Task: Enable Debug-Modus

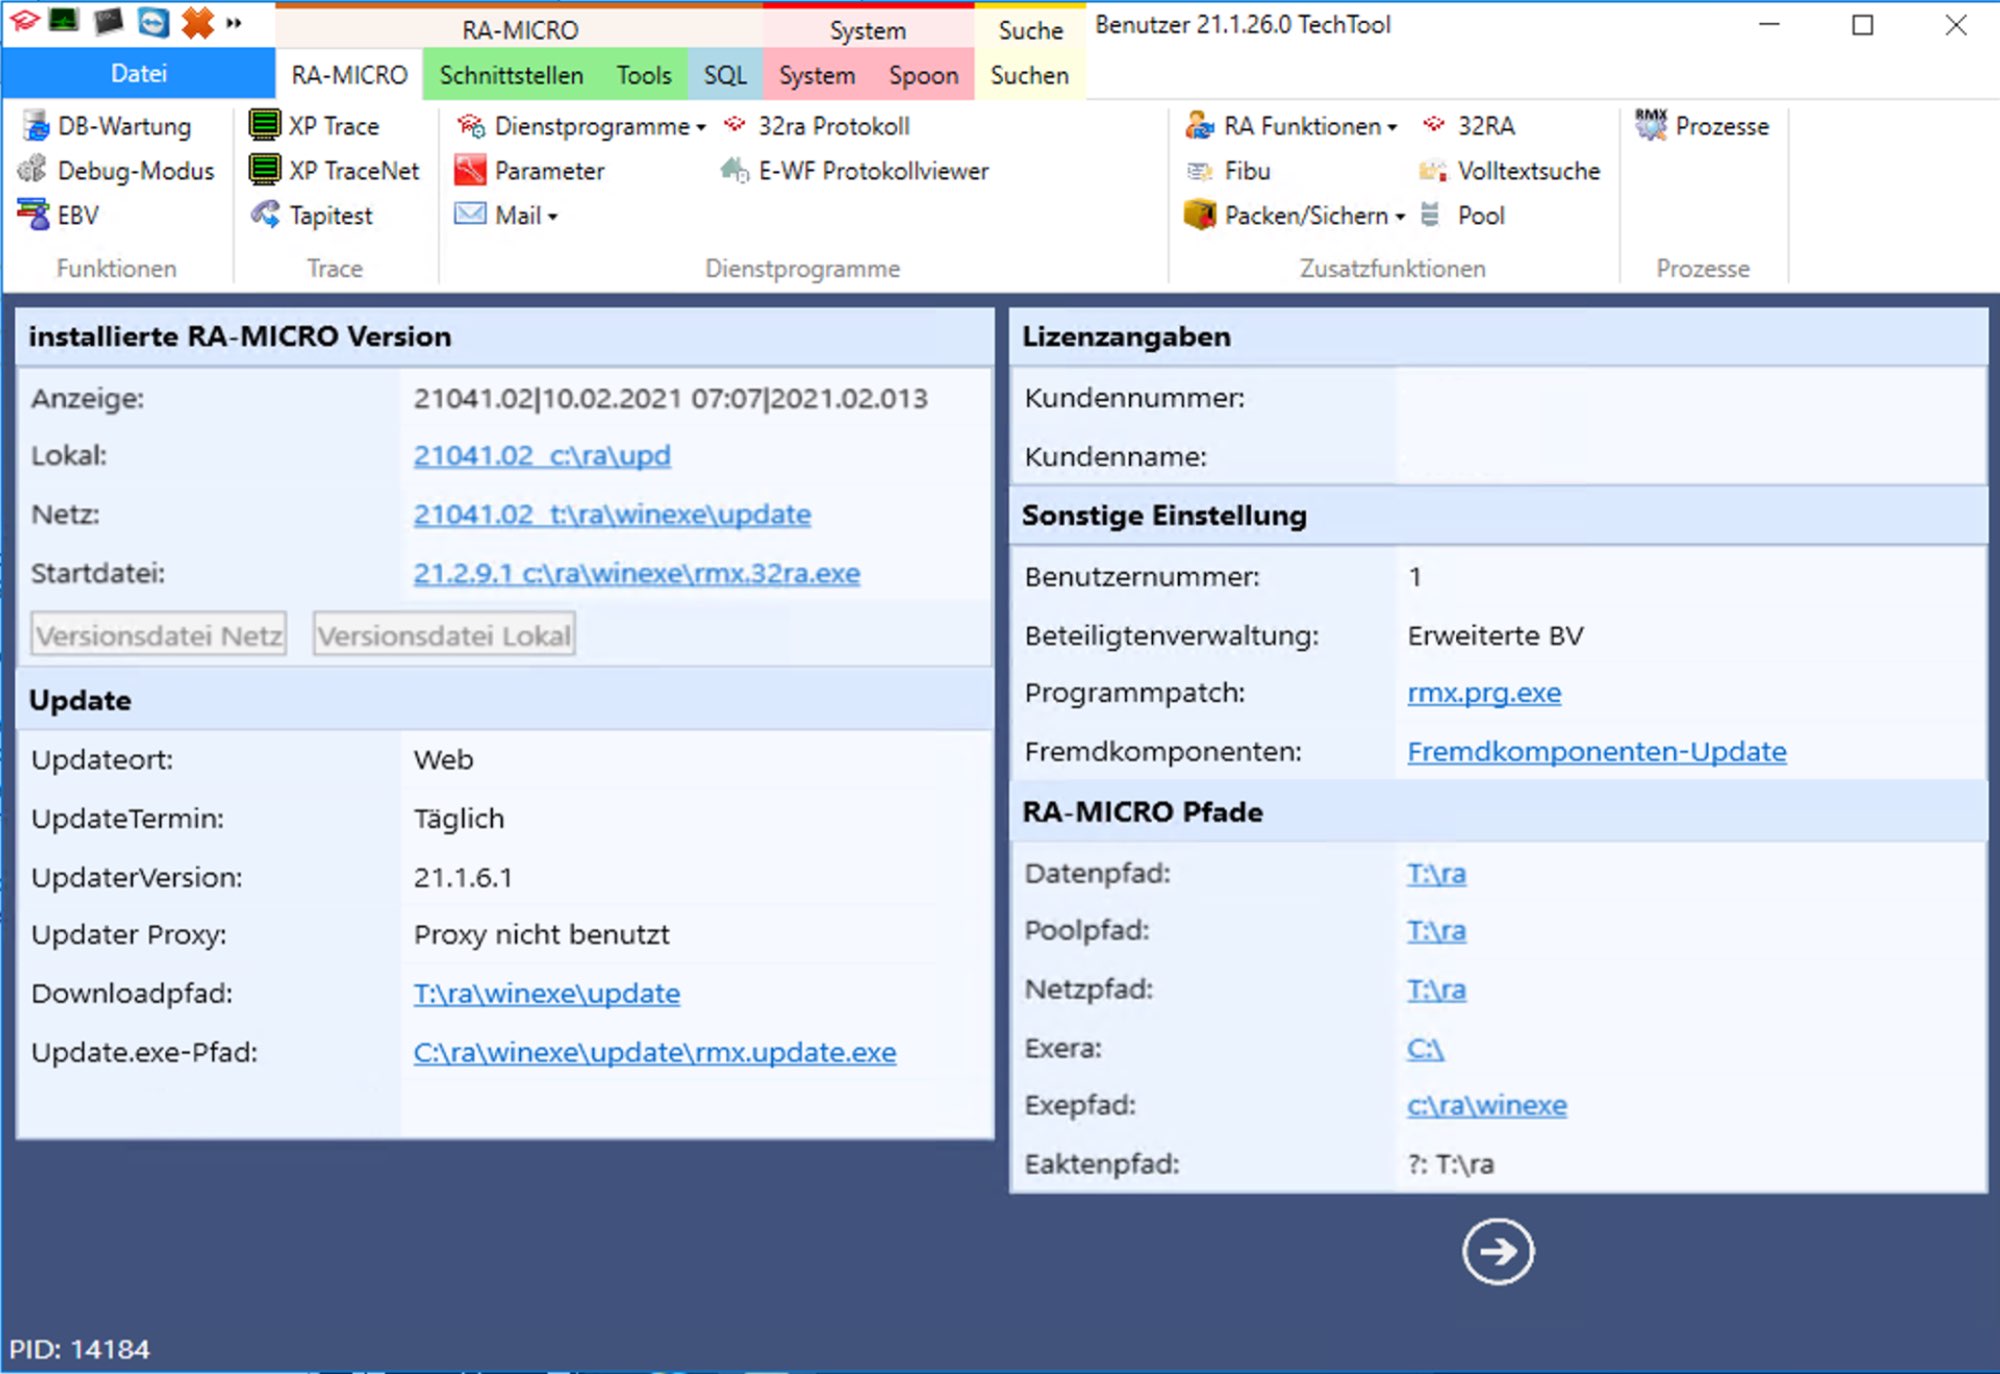Action: [x=117, y=171]
